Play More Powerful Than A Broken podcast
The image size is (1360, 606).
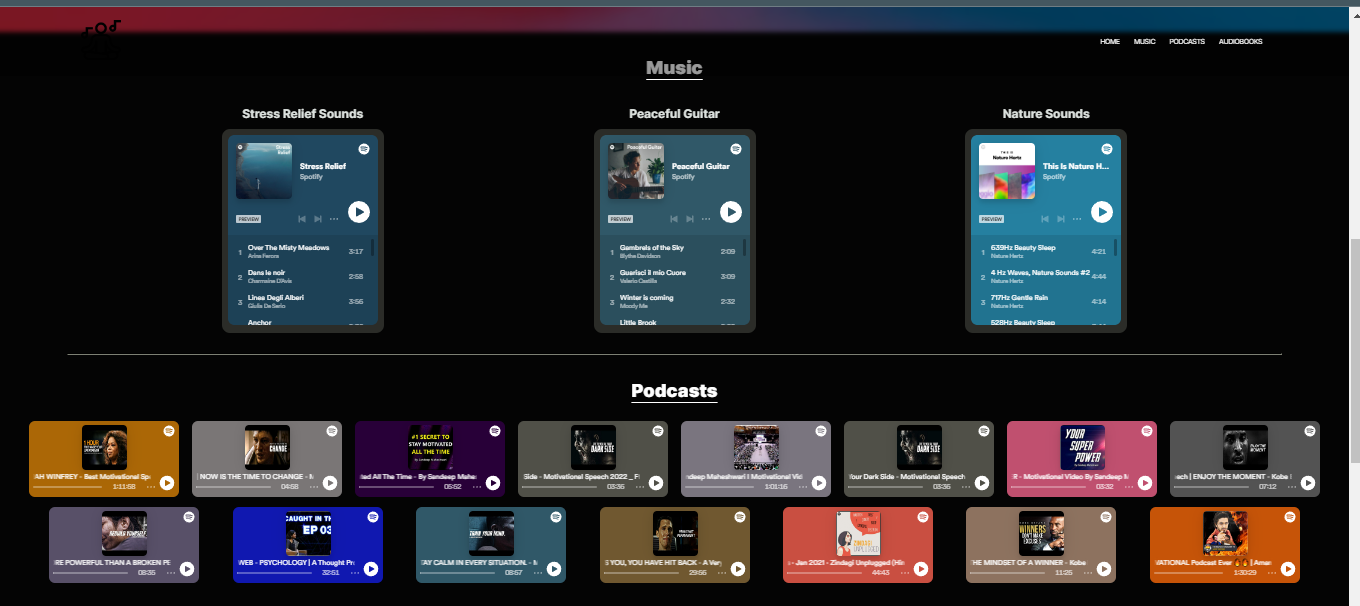coord(187,569)
